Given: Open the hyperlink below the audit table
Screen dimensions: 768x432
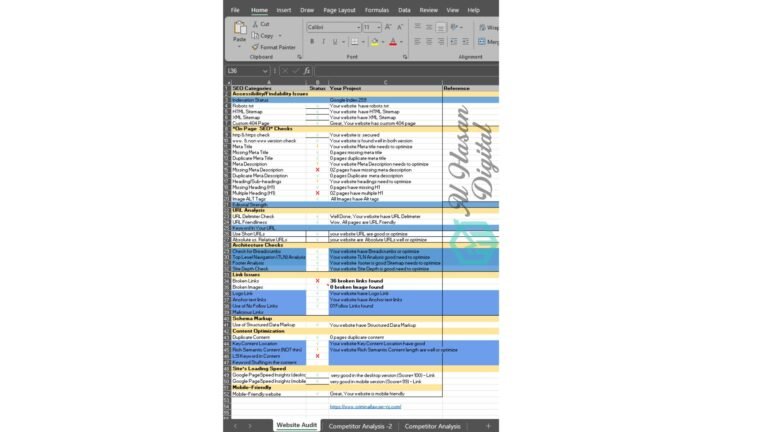Looking at the screenshot, I should pos(365,407).
